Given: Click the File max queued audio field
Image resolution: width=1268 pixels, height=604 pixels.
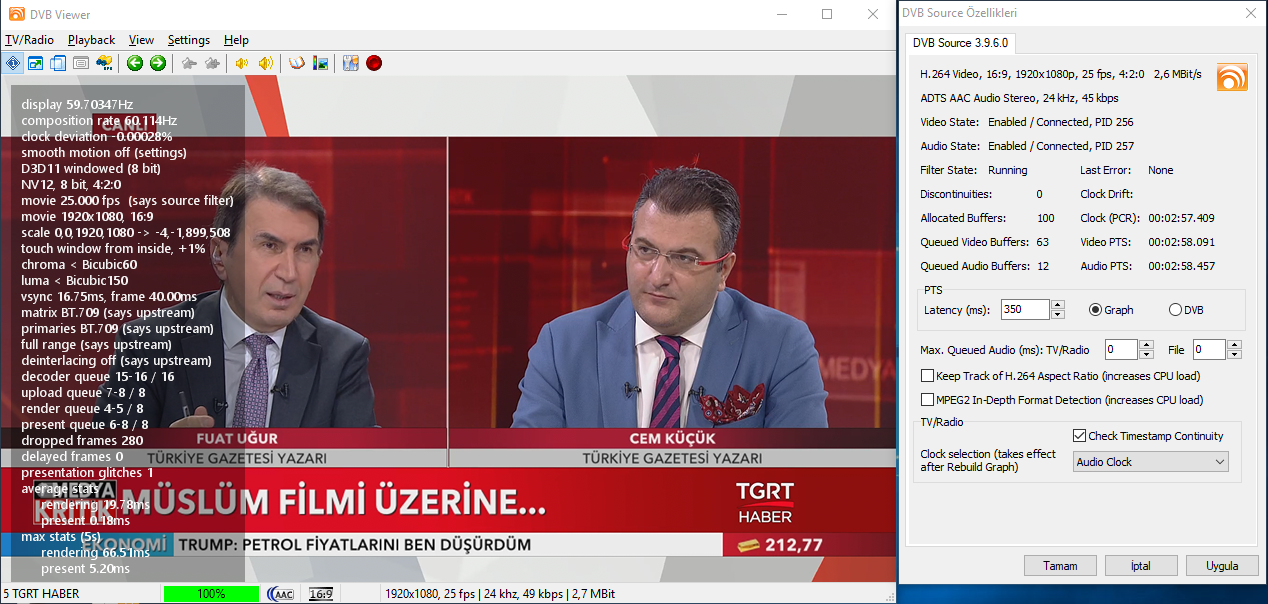Looking at the screenshot, I should point(1209,350).
